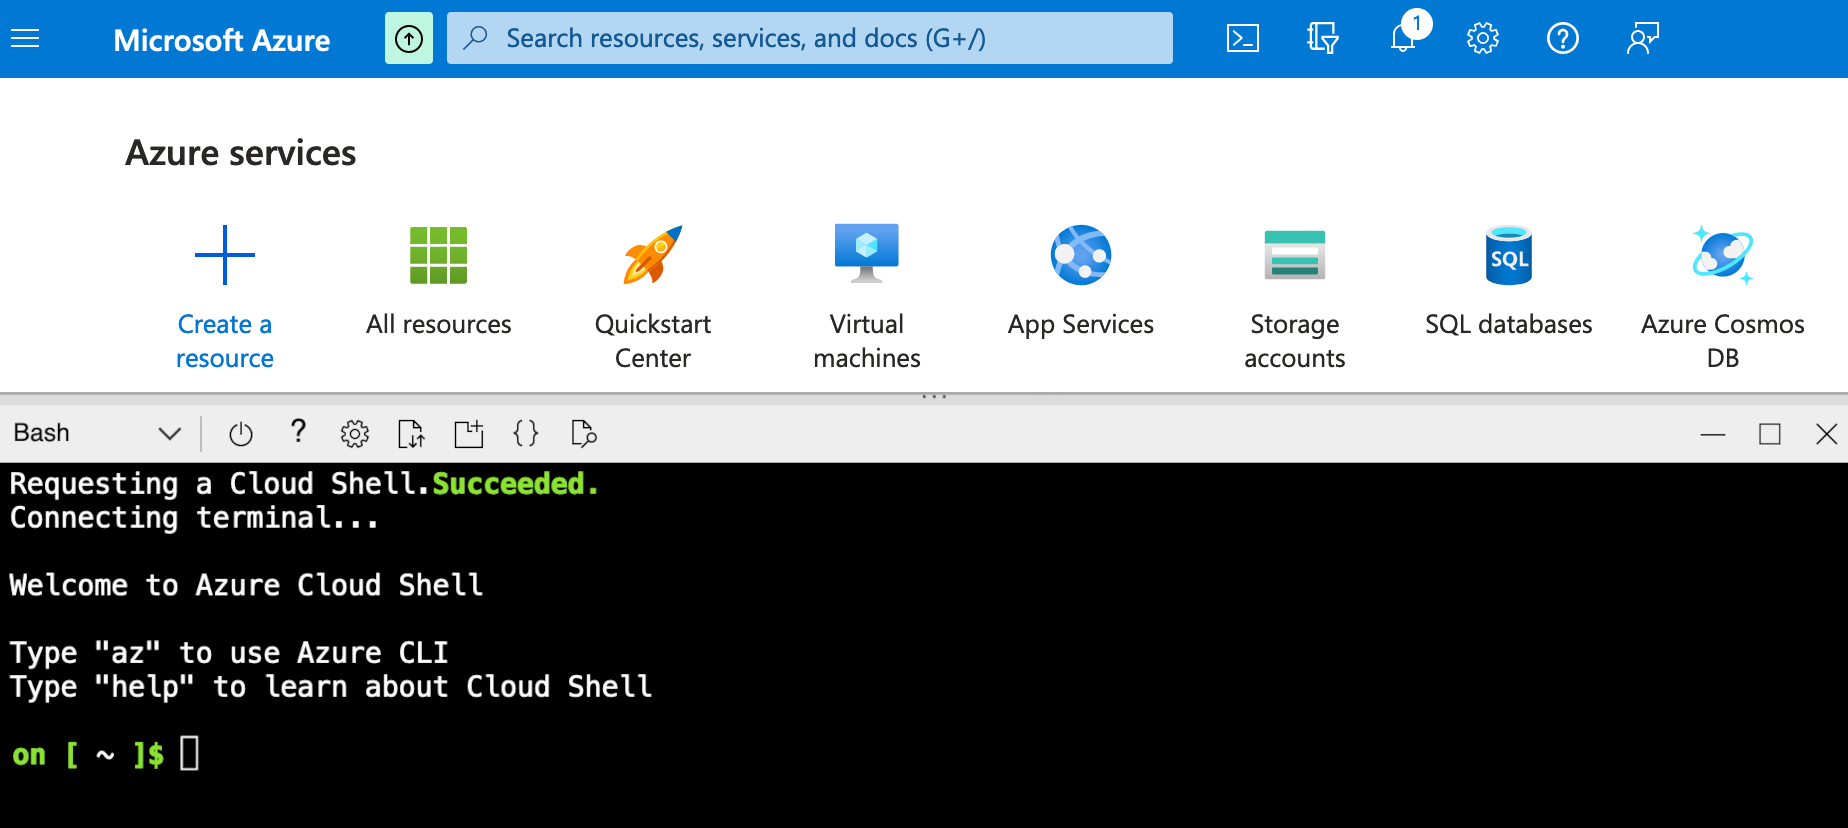
Task: Open SQL databases service
Action: point(1508,280)
